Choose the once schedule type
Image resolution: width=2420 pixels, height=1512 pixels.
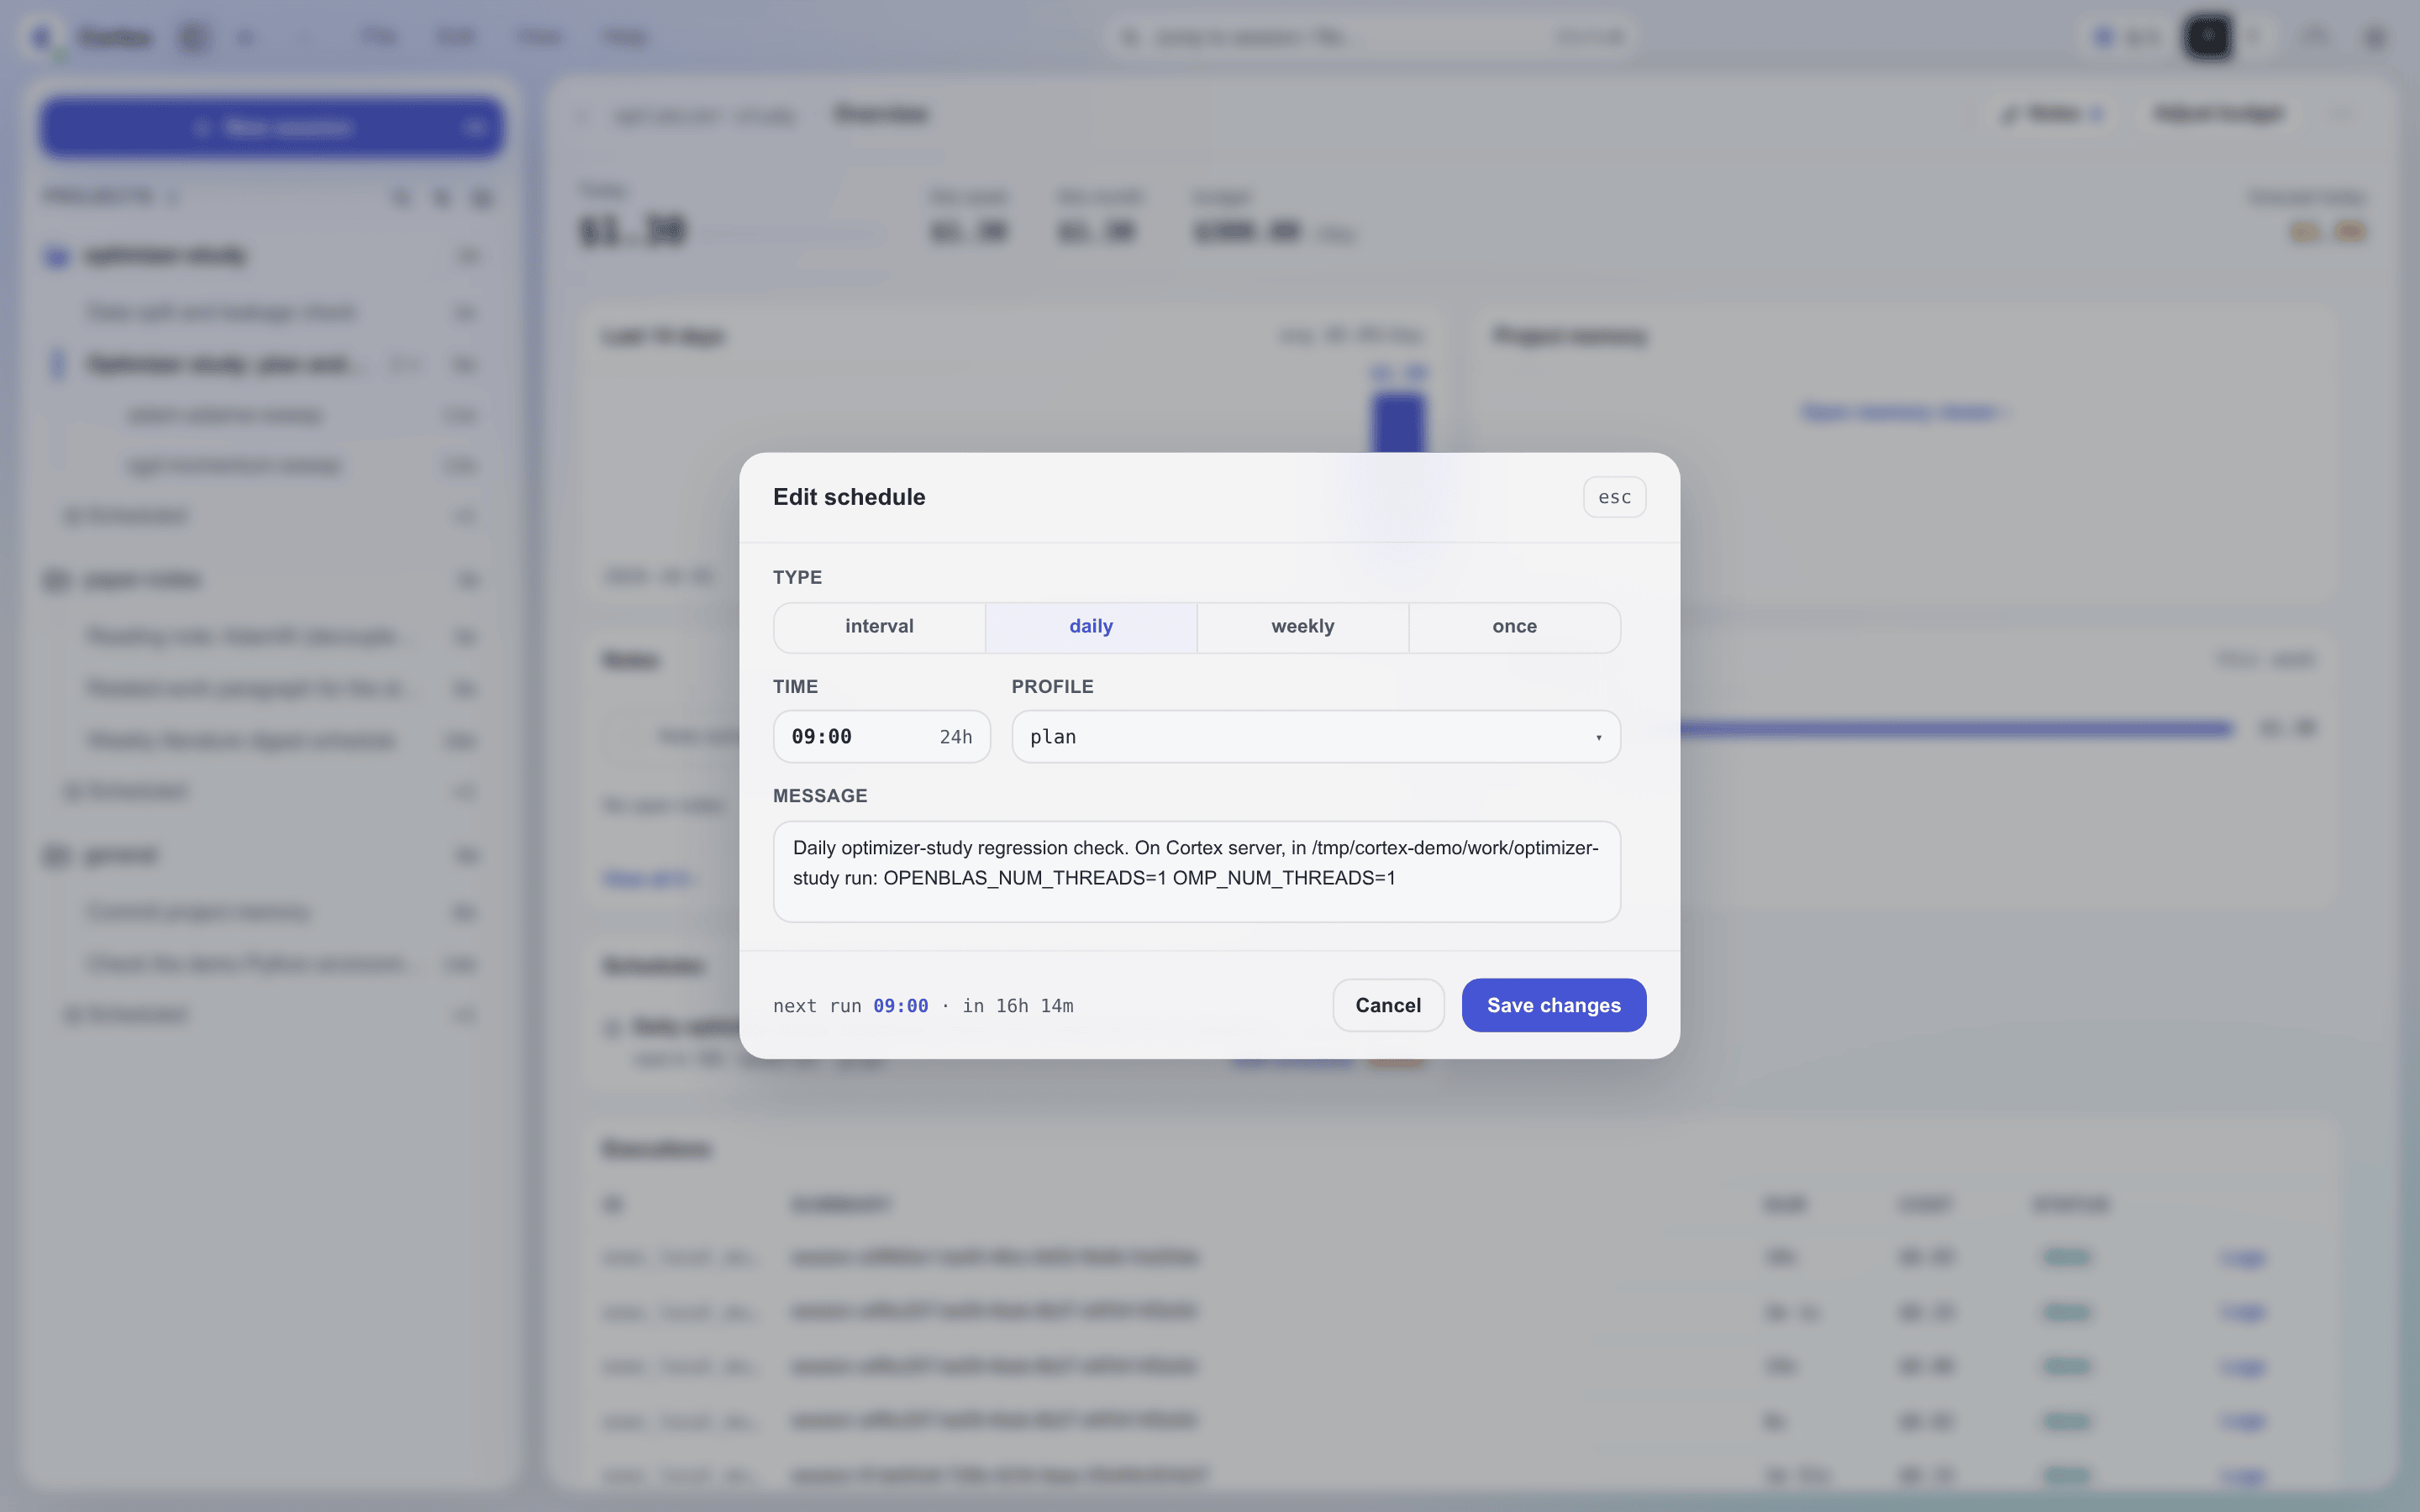click(x=1514, y=627)
